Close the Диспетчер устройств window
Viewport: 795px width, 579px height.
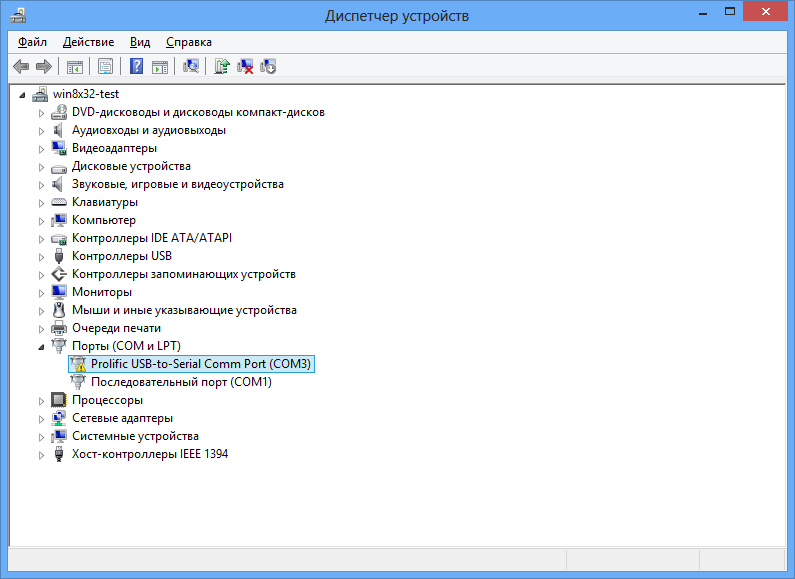(x=766, y=11)
